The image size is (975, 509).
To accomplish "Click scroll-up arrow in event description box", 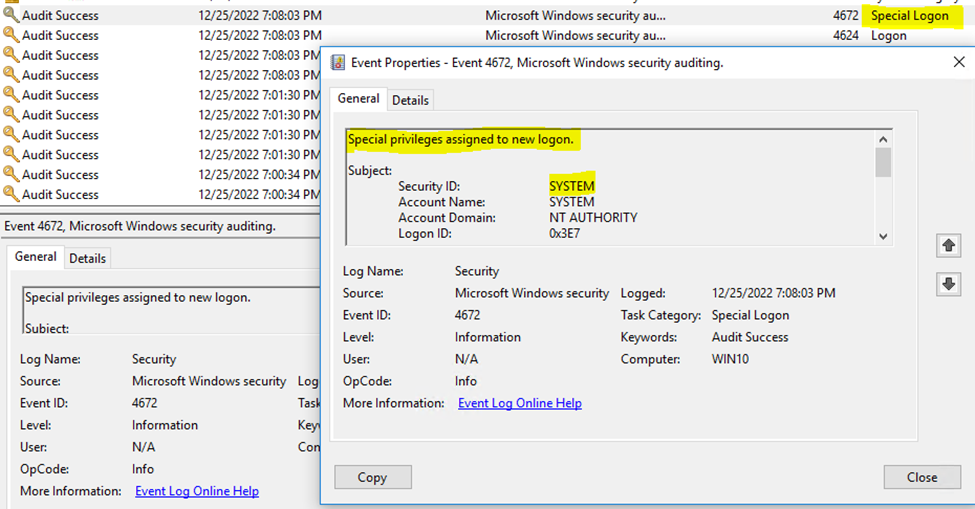I will [x=883, y=140].
